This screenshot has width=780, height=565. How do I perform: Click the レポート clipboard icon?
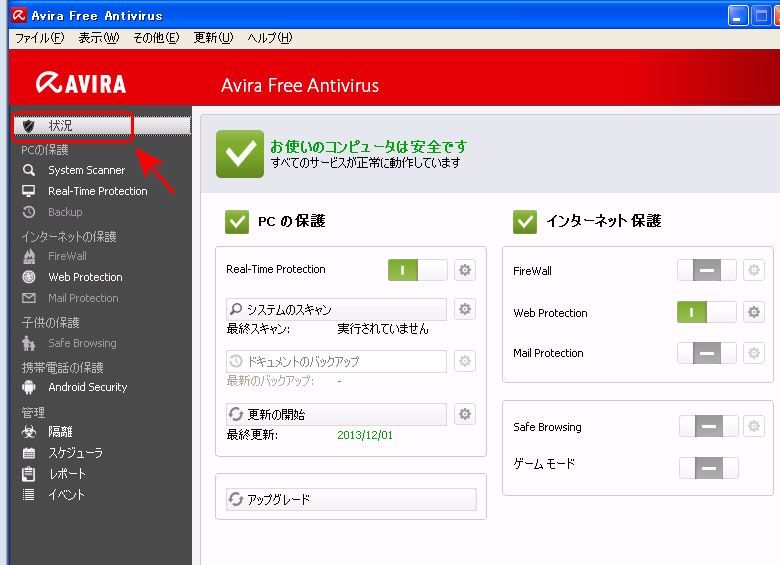pos(29,473)
